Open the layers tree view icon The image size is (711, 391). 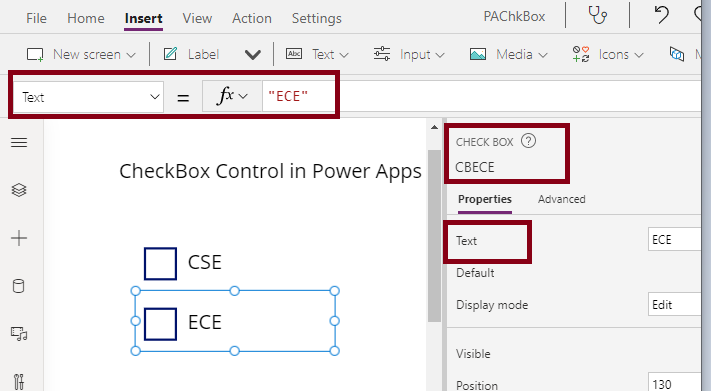19,190
